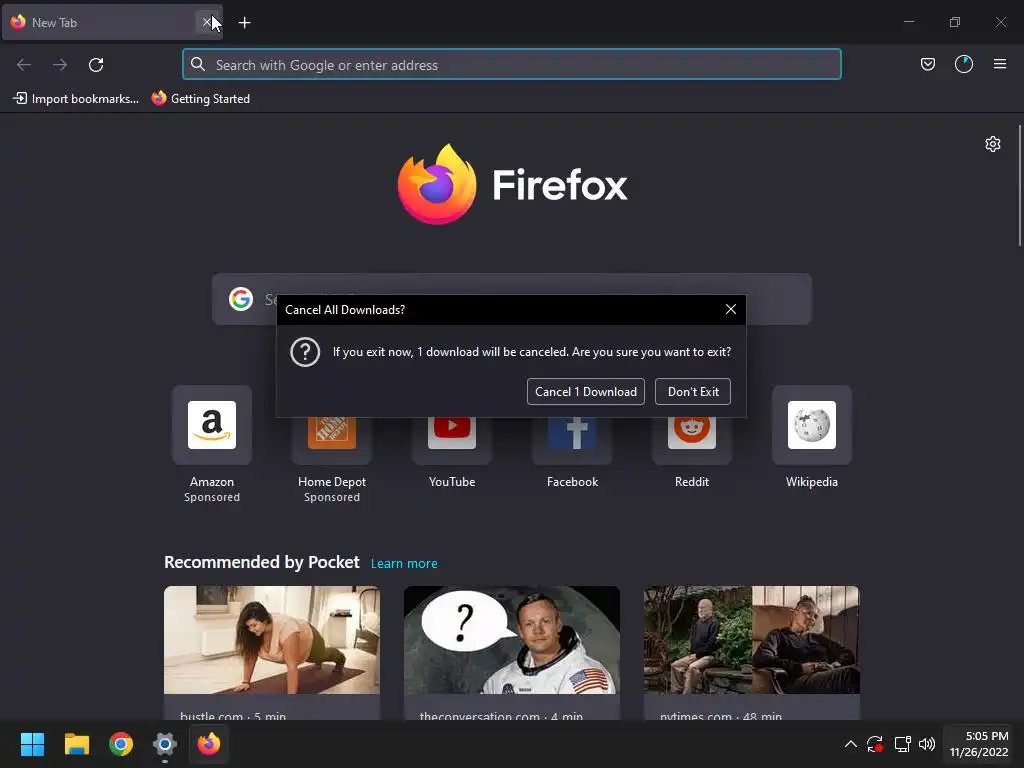Image resolution: width=1024 pixels, height=768 pixels.
Task: Choose Don't Exit in the dialog
Action: (692, 392)
